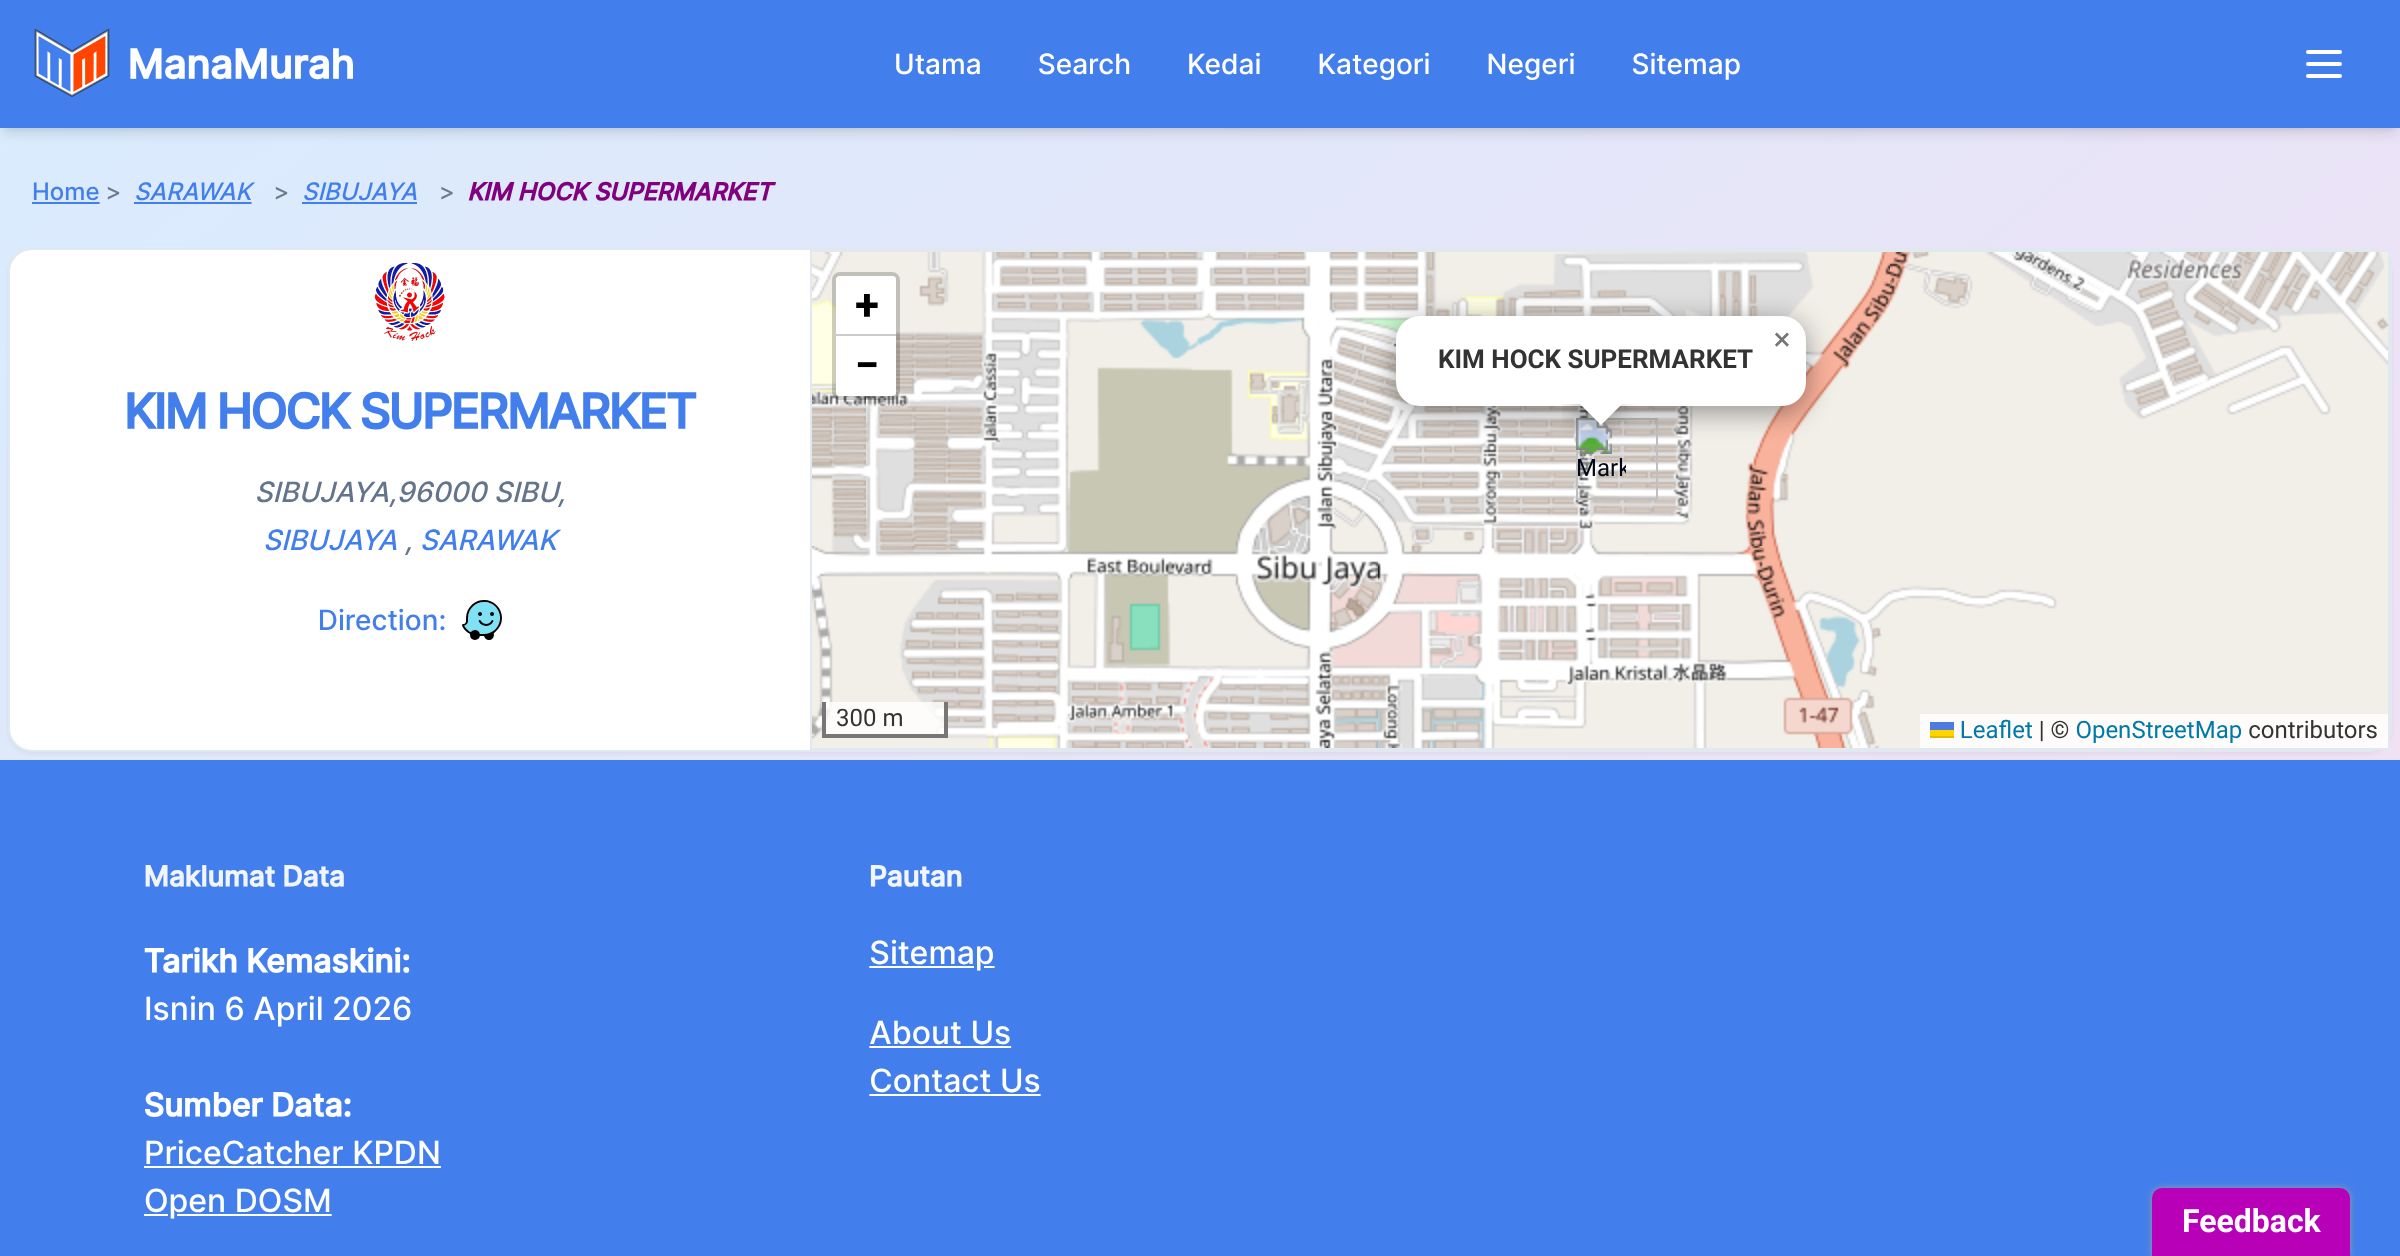Click the SARAWAK breadcrumb link
The height and width of the screenshot is (1256, 2400).
point(193,191)
